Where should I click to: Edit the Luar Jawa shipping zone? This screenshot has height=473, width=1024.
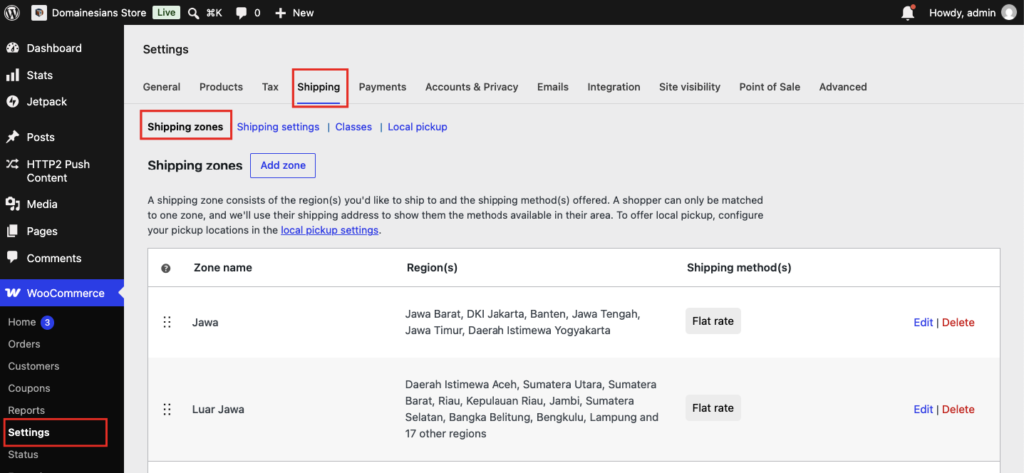[923, 410]
